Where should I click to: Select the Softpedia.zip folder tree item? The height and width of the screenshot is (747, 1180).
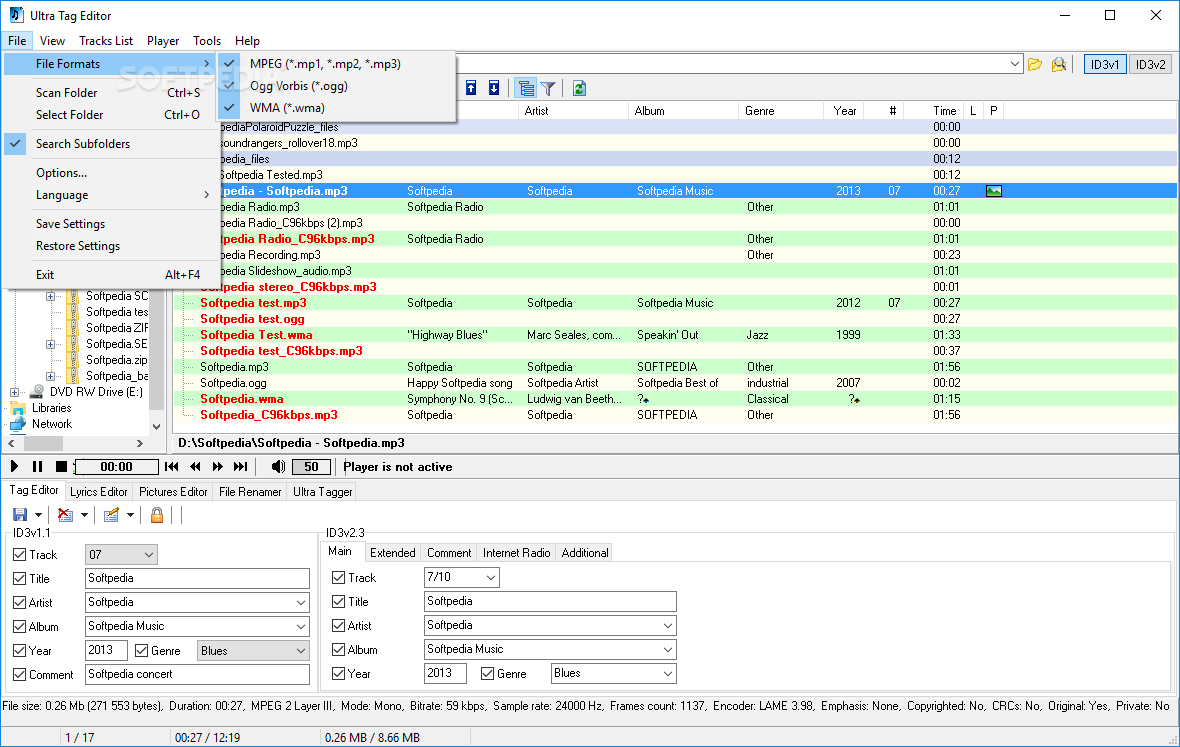pyautogui.click(x=117, y=360)
